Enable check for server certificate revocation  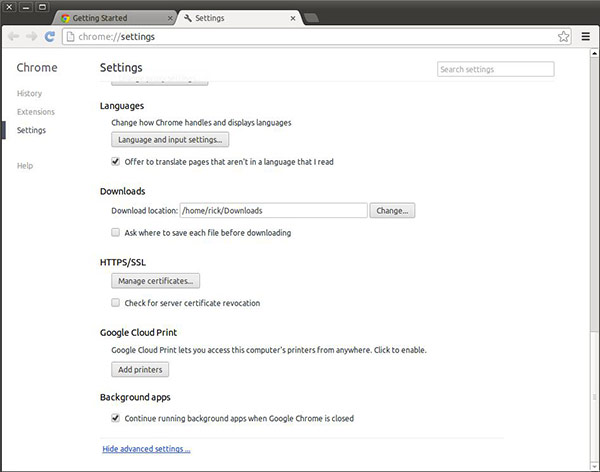click(116, 302)
